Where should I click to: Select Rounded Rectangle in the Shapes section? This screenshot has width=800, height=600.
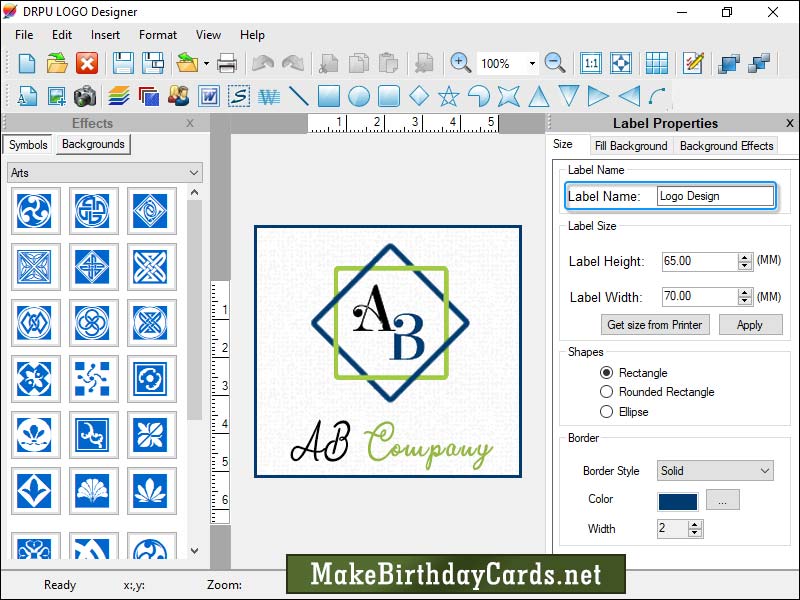coord(607,392)
